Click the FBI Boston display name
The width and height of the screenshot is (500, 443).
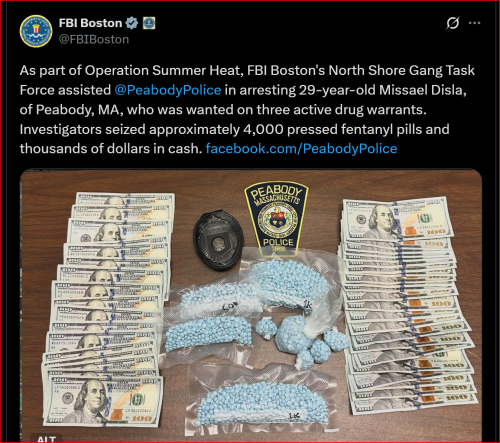[x=90, y=23]
